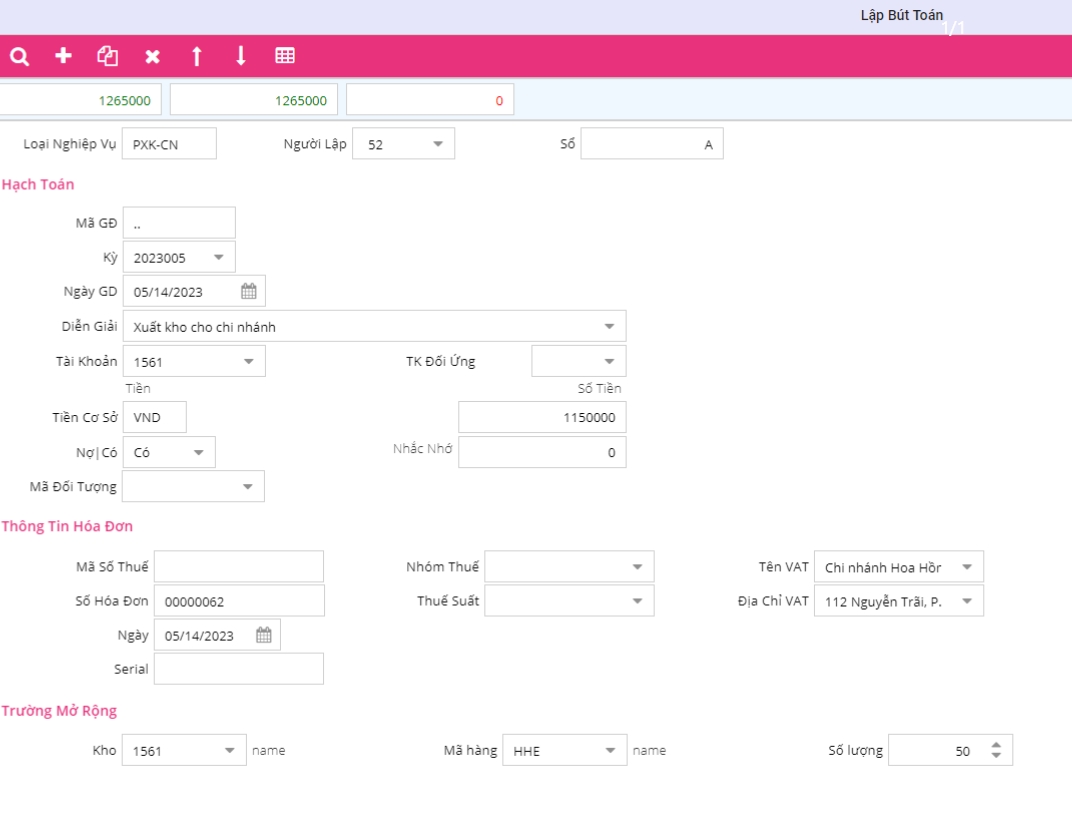
Task: Open the Mã hàng item dropdown
Action: tap(610, 750)
